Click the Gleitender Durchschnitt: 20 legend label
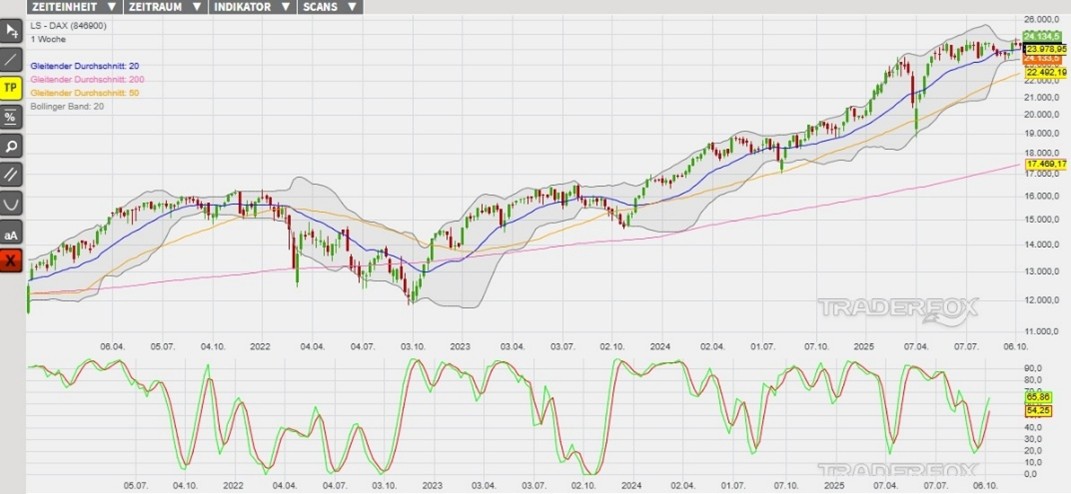The image size is (1071, 494). click(85, 65)
